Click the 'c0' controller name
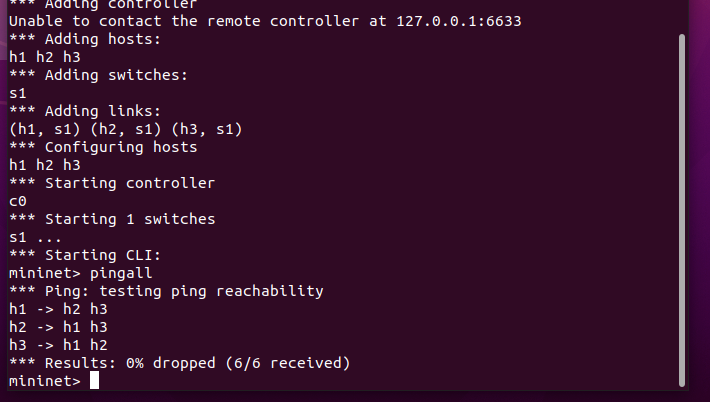This screenshot has height=402, width=710. point(17,201)
